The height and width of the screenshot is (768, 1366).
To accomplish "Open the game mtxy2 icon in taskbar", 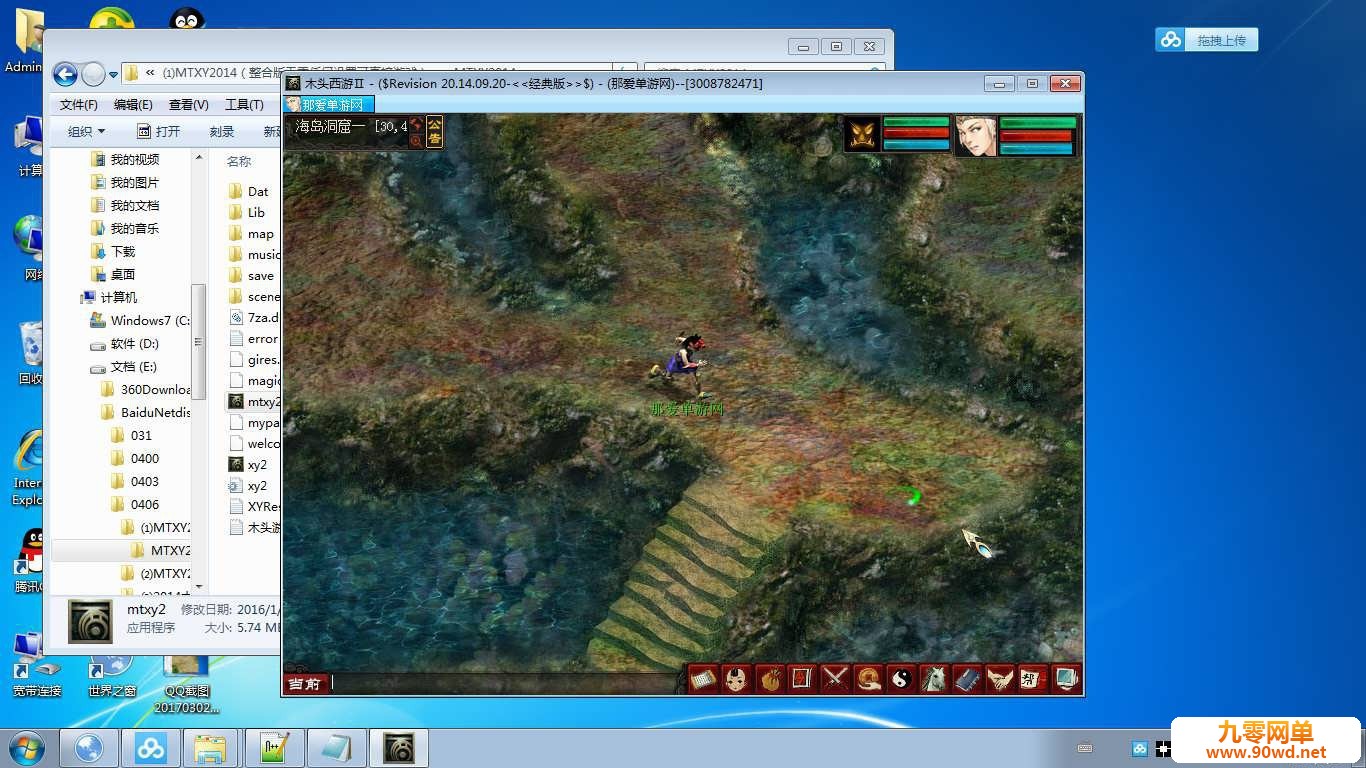I will pyautogui.click(x=399, y=748).
